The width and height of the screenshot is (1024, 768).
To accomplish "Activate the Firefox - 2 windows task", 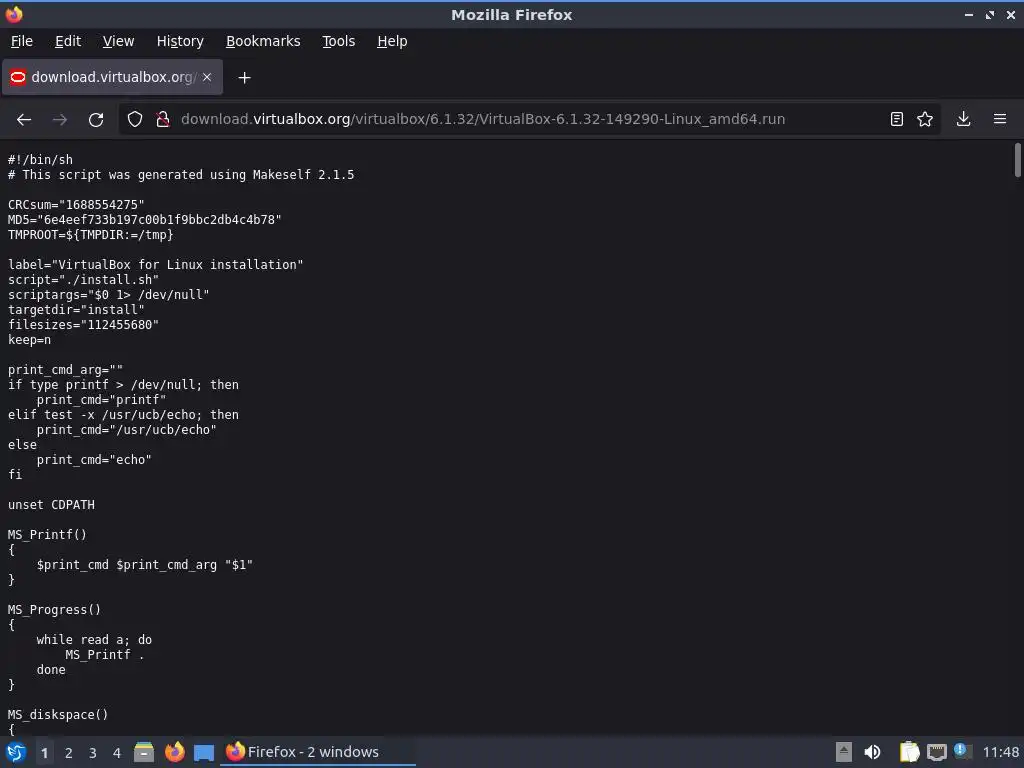I will click(x=318, y=752).
